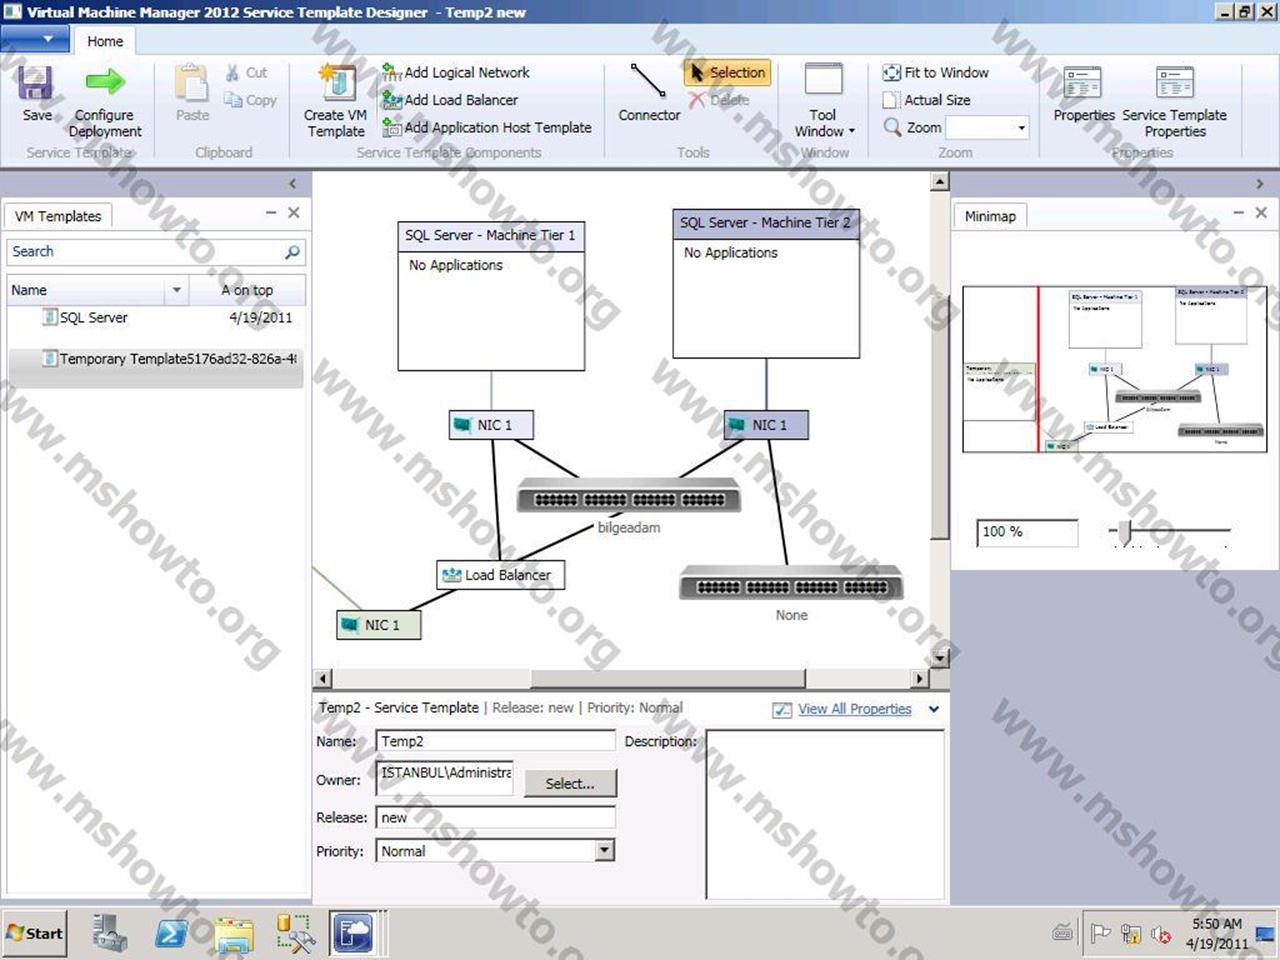1280x960 pixels.
Task: Click the Copy button
Action: click(x=250, y=100)
